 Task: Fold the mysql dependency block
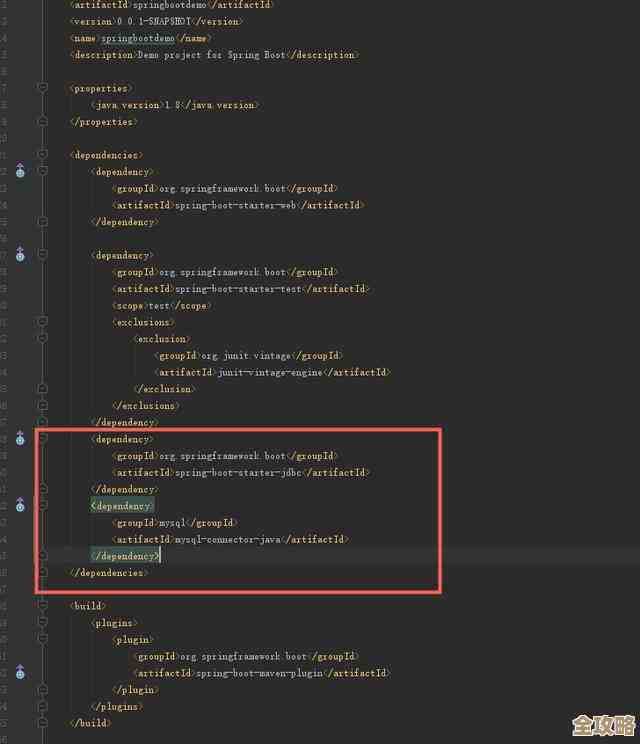click(x=43, y=505)
